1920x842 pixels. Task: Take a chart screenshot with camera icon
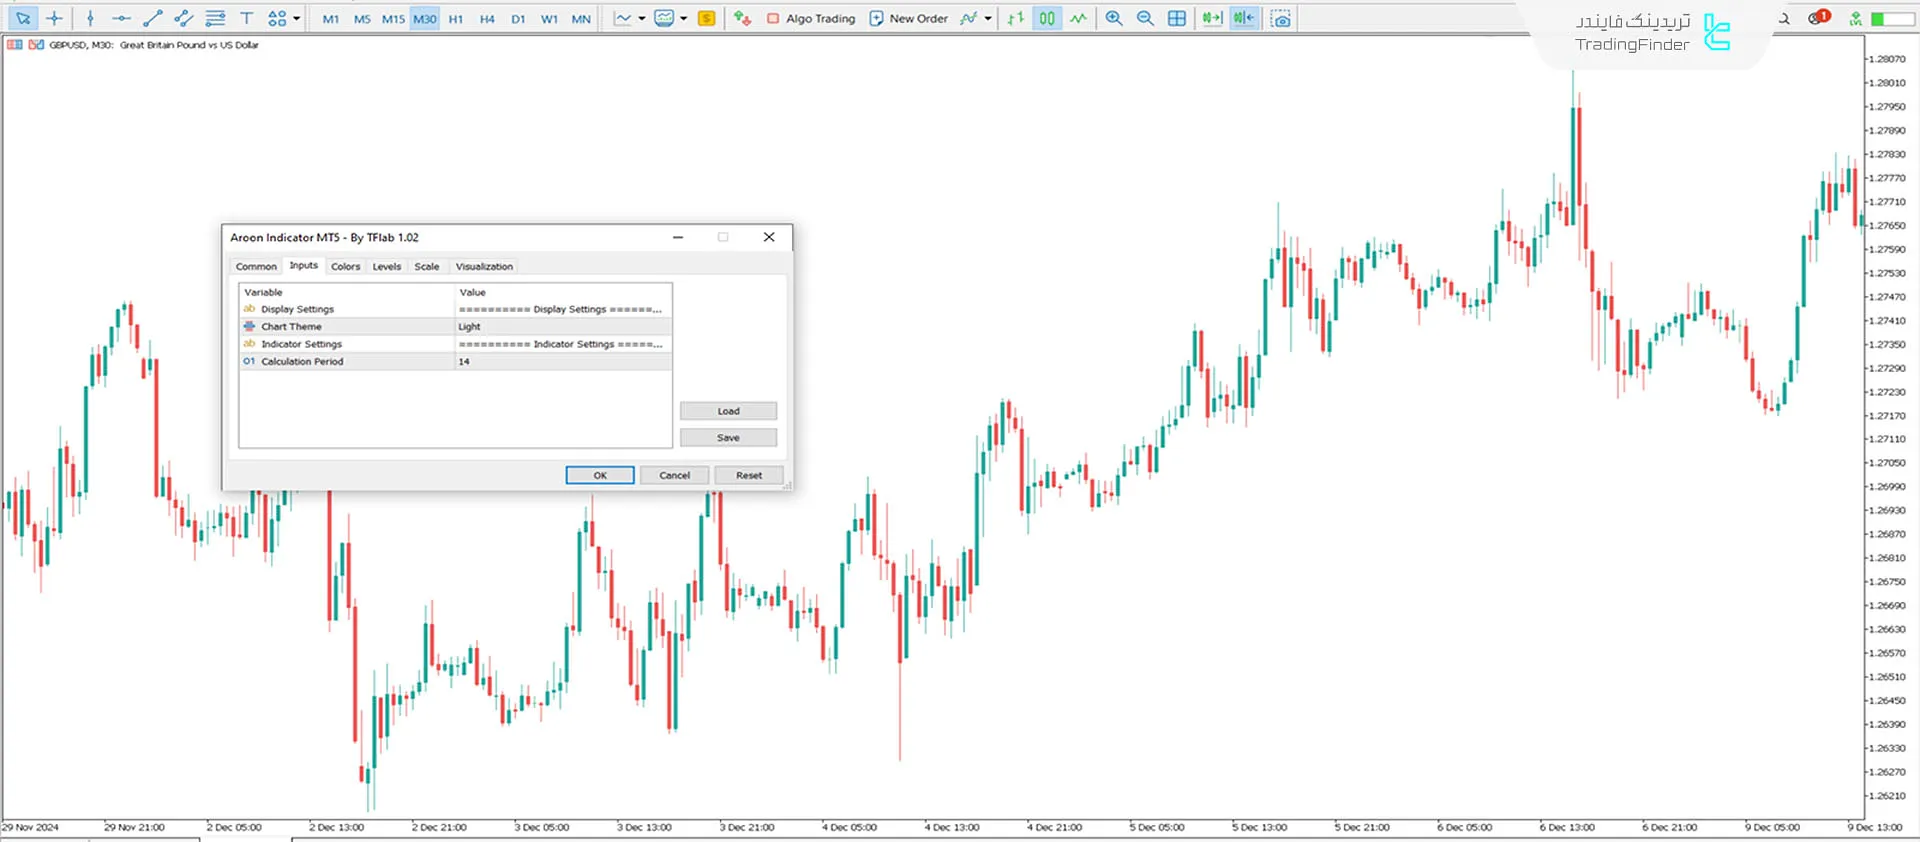tap(1281, 18)
